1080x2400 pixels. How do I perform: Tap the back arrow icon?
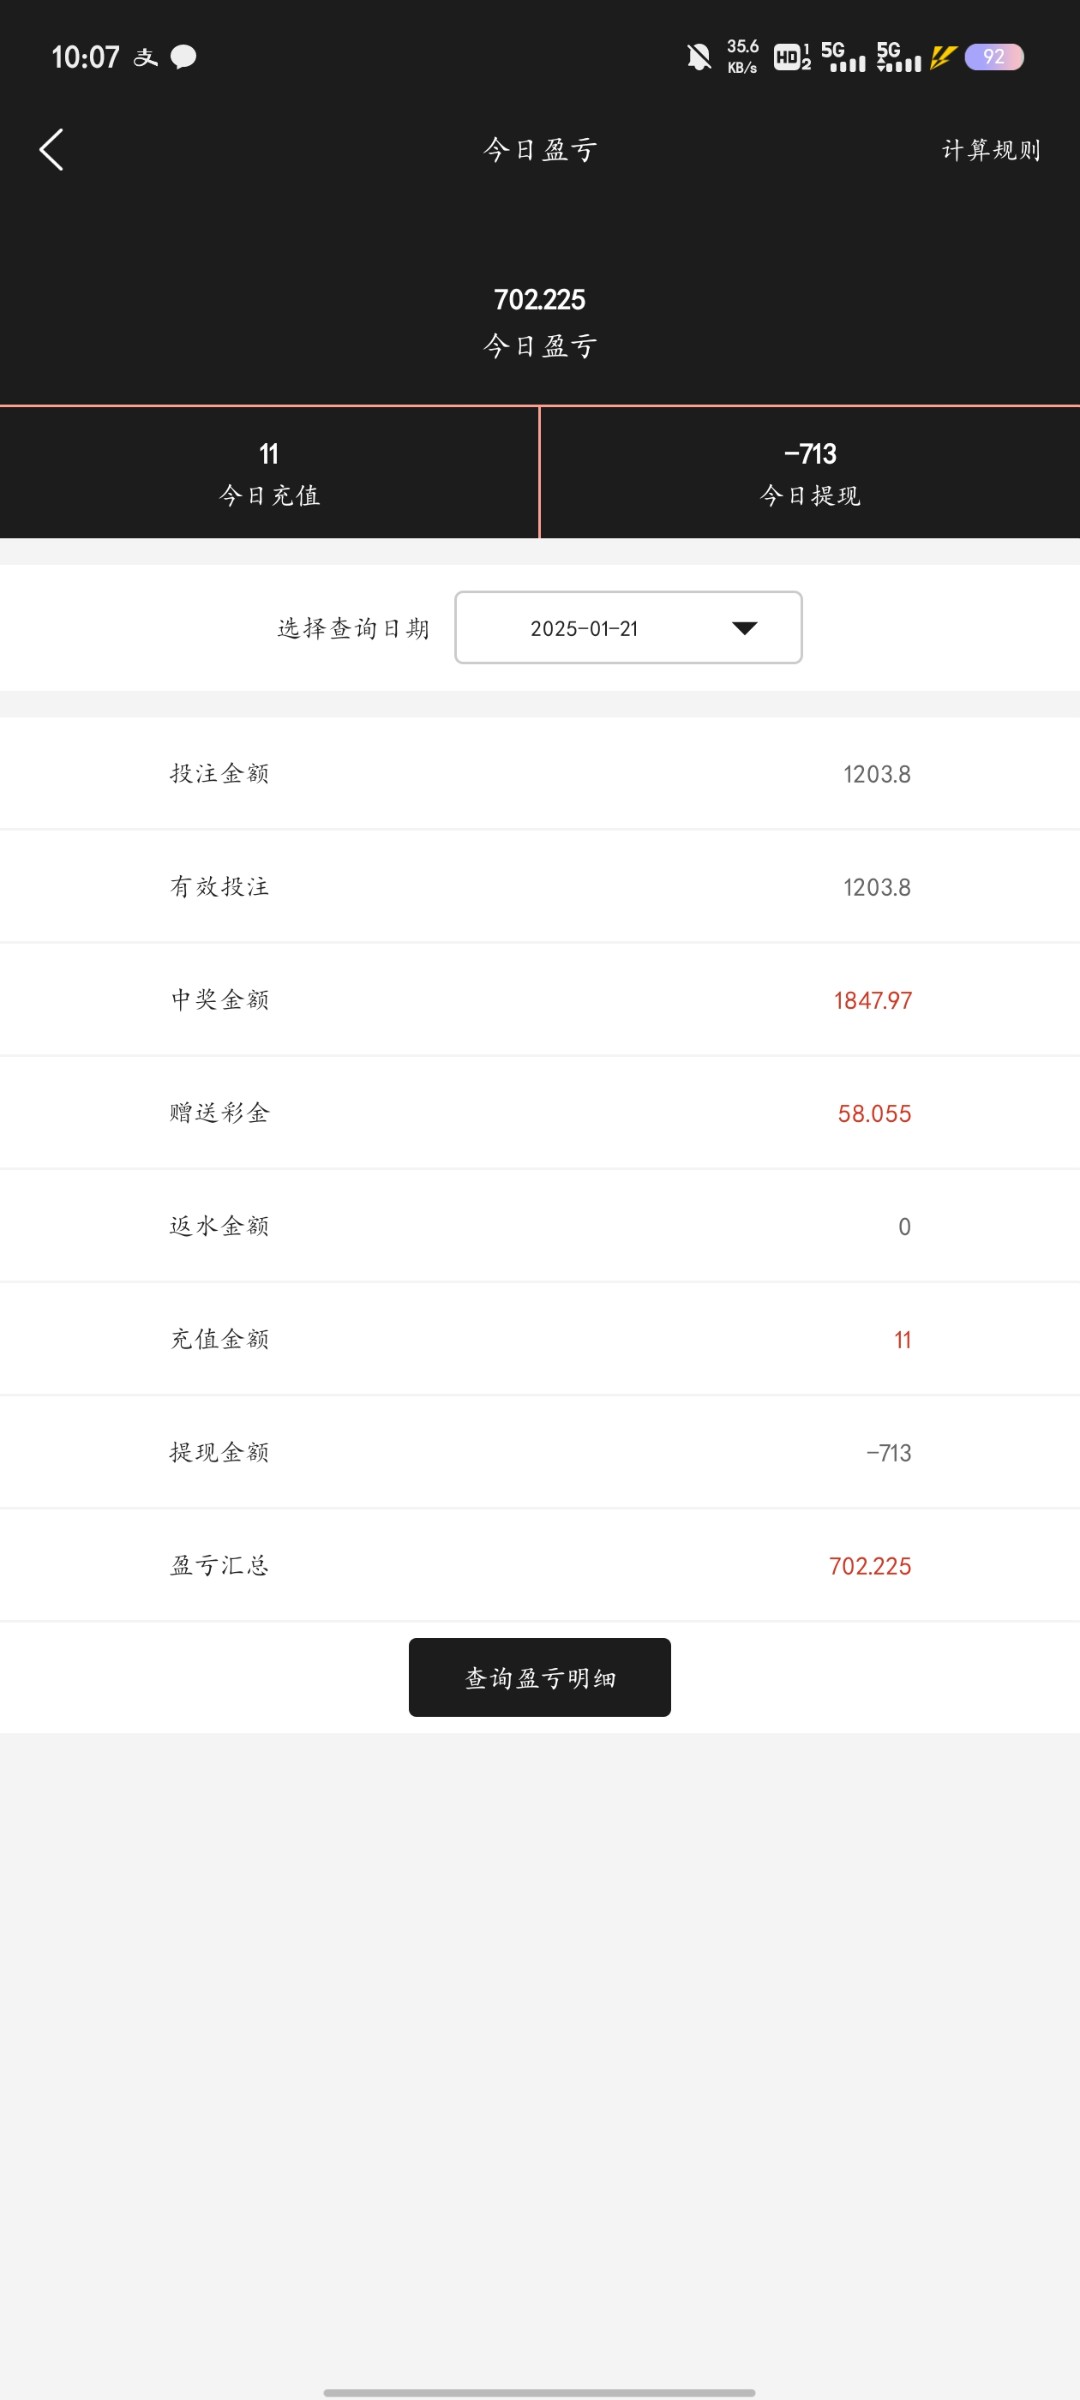pyautogui.click(x=52, y=150)
